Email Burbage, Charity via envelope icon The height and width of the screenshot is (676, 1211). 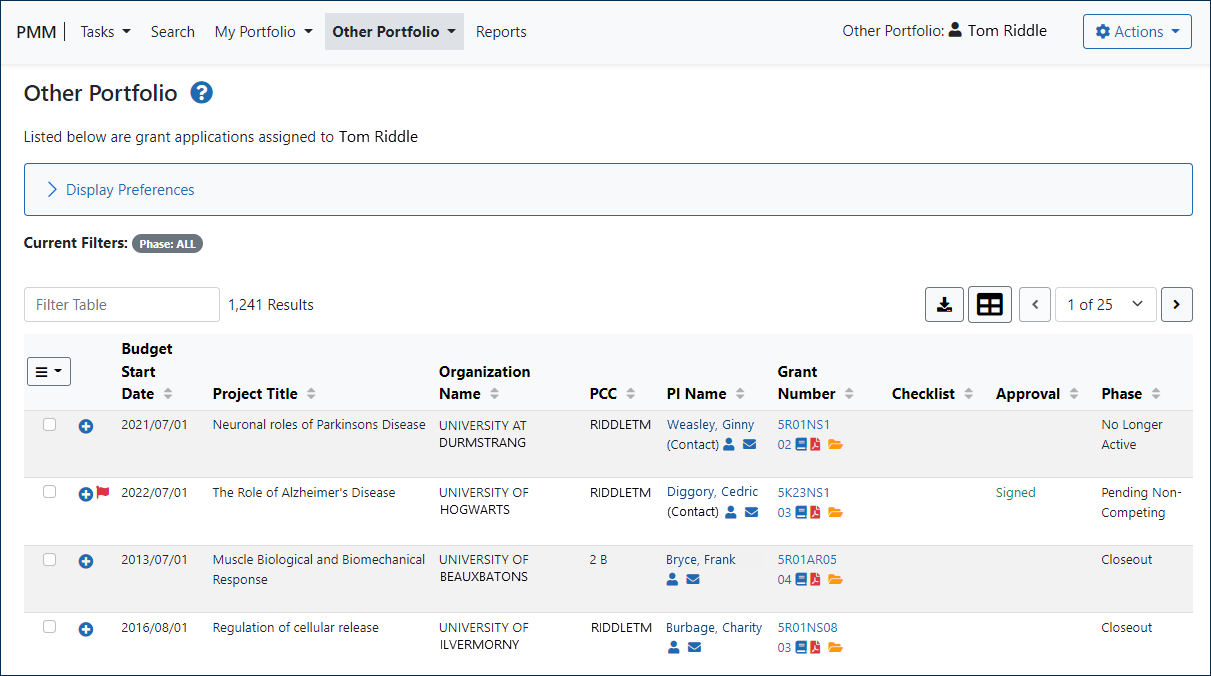point(694,647)
